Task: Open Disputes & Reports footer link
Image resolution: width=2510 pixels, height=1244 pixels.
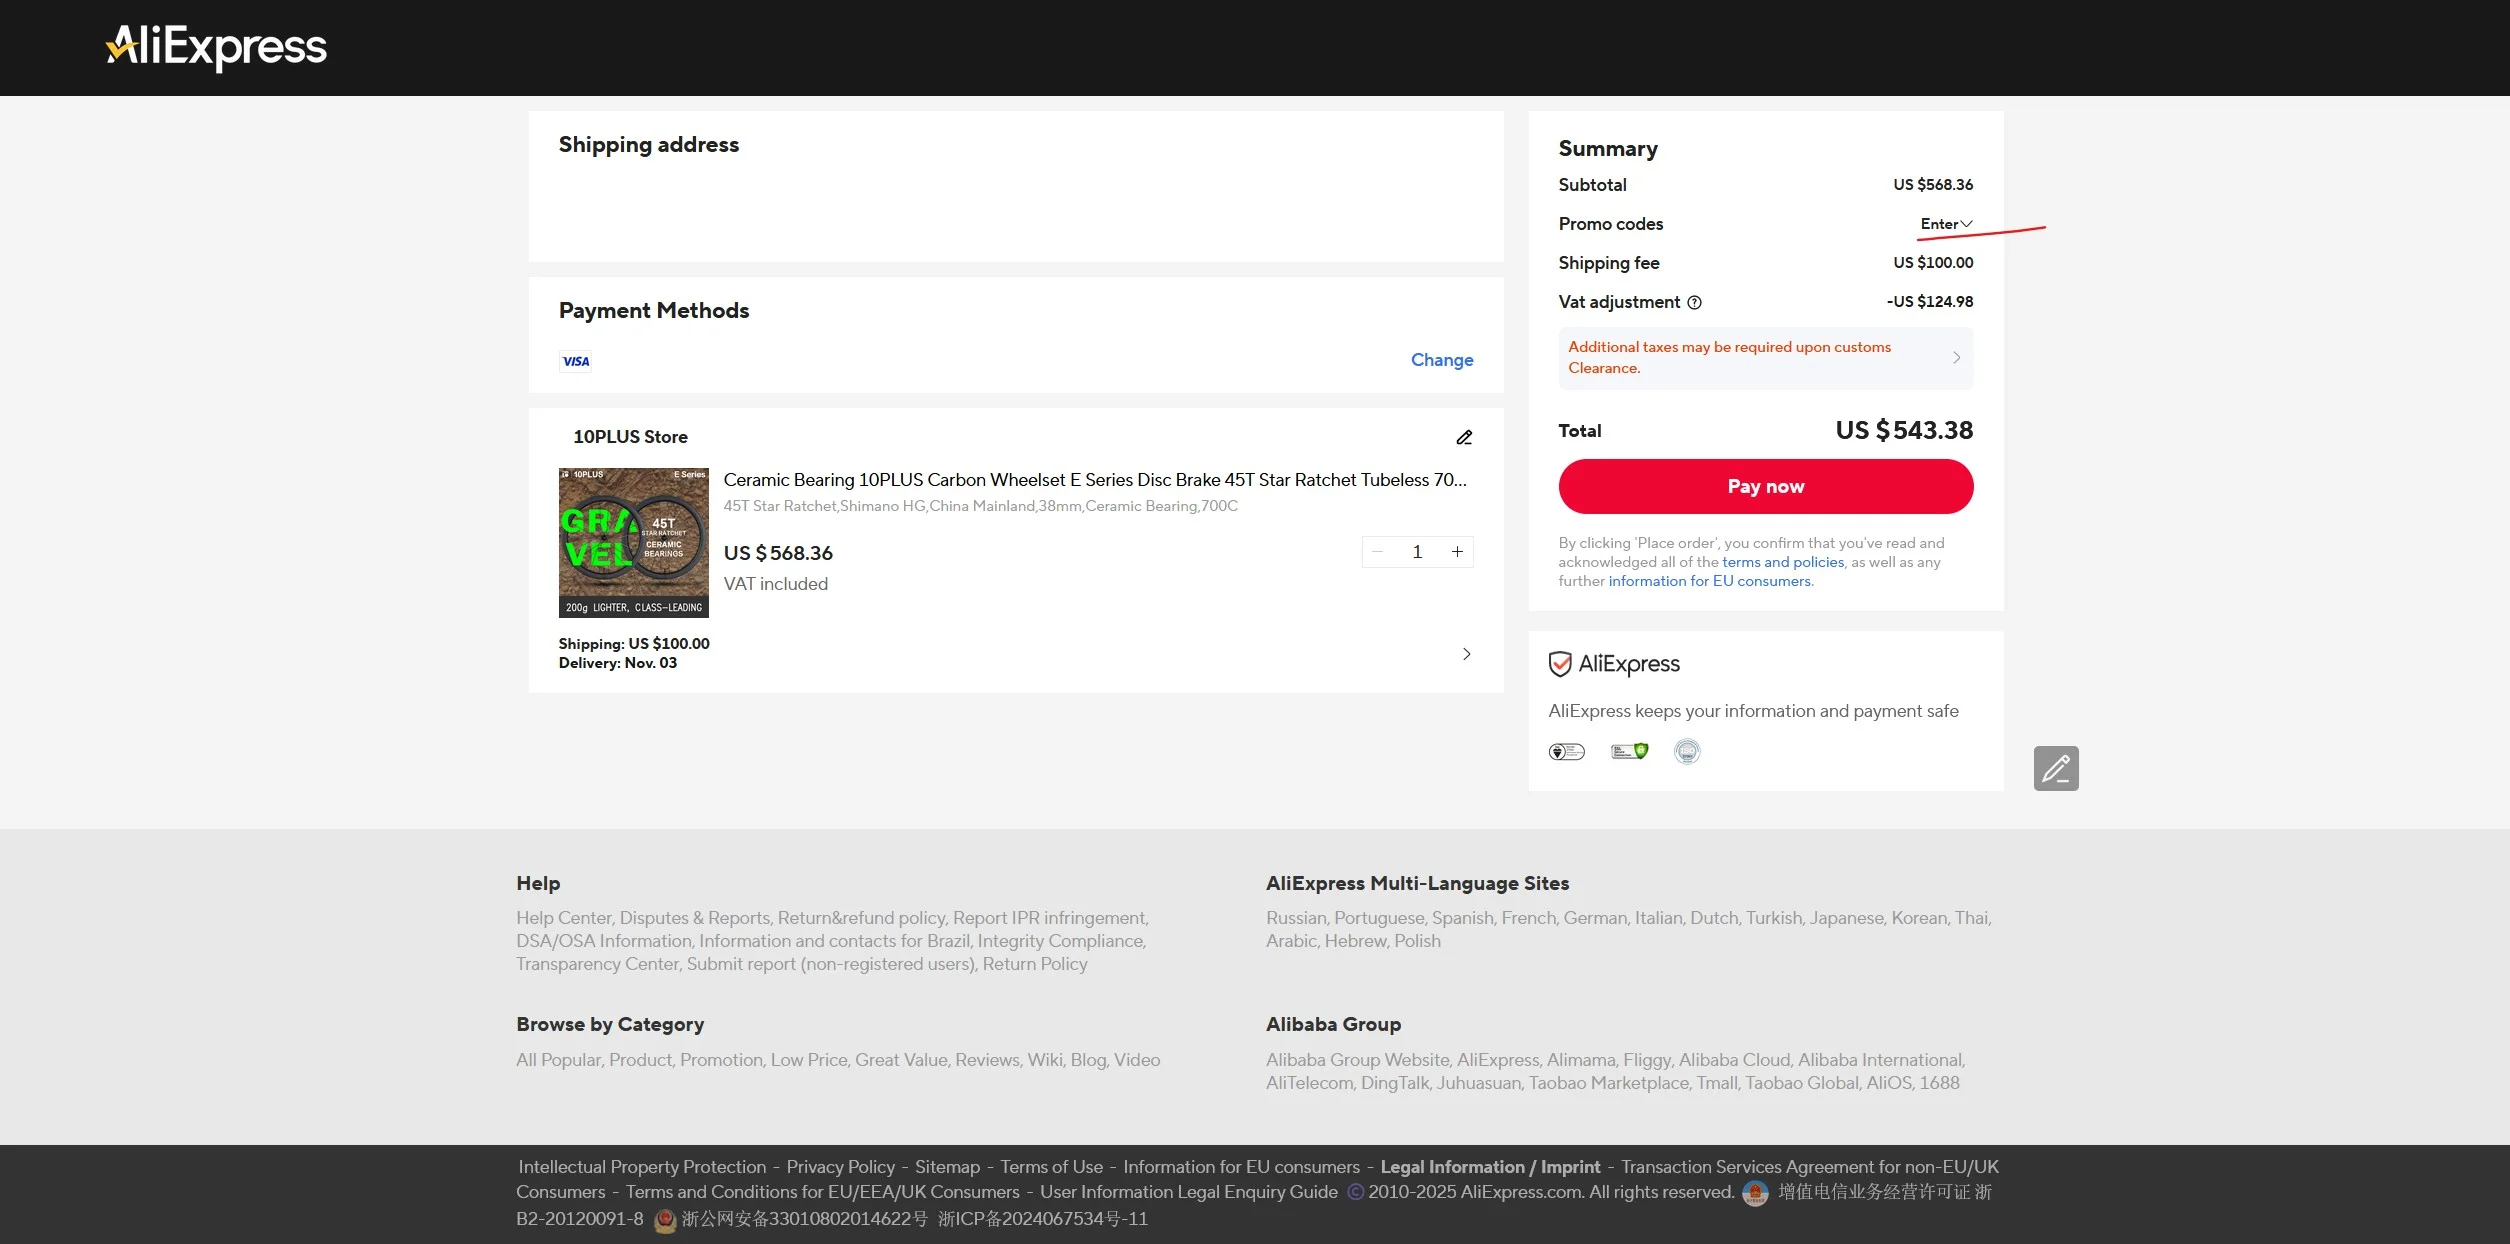Action: pyautogui.click(x=695, y=918)
